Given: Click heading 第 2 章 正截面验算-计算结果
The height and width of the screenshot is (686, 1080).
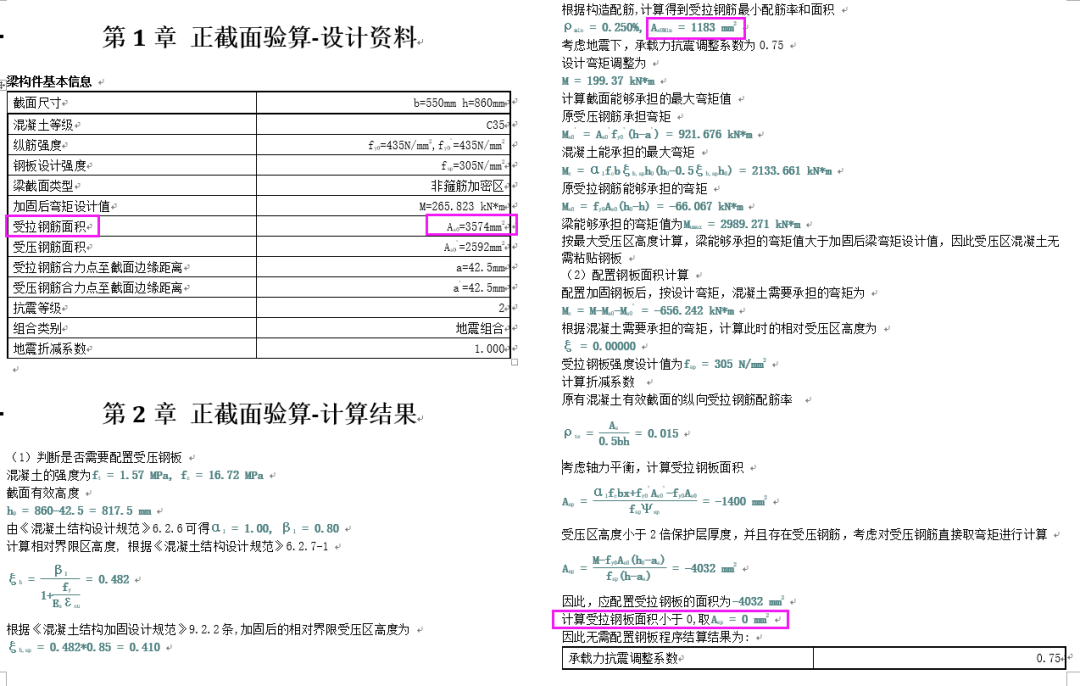Looking at the screenshot, I should pos(260,414).
